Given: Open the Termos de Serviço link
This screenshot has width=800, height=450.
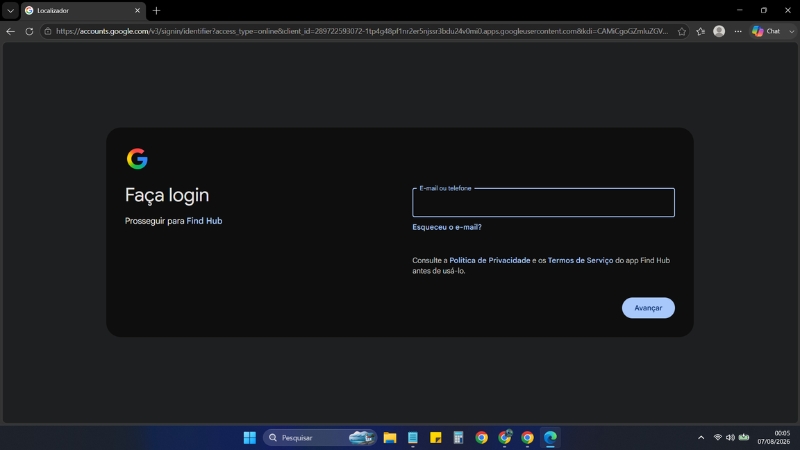Looking at the screenshot, I should (x=581, y=260).
